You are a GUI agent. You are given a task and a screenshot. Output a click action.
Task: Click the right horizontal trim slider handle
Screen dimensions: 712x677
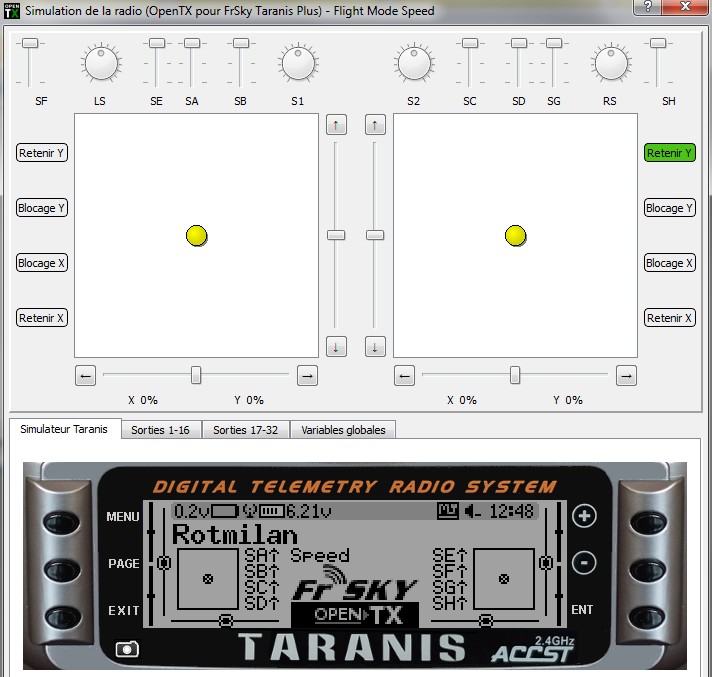click(x=515, y=375)
